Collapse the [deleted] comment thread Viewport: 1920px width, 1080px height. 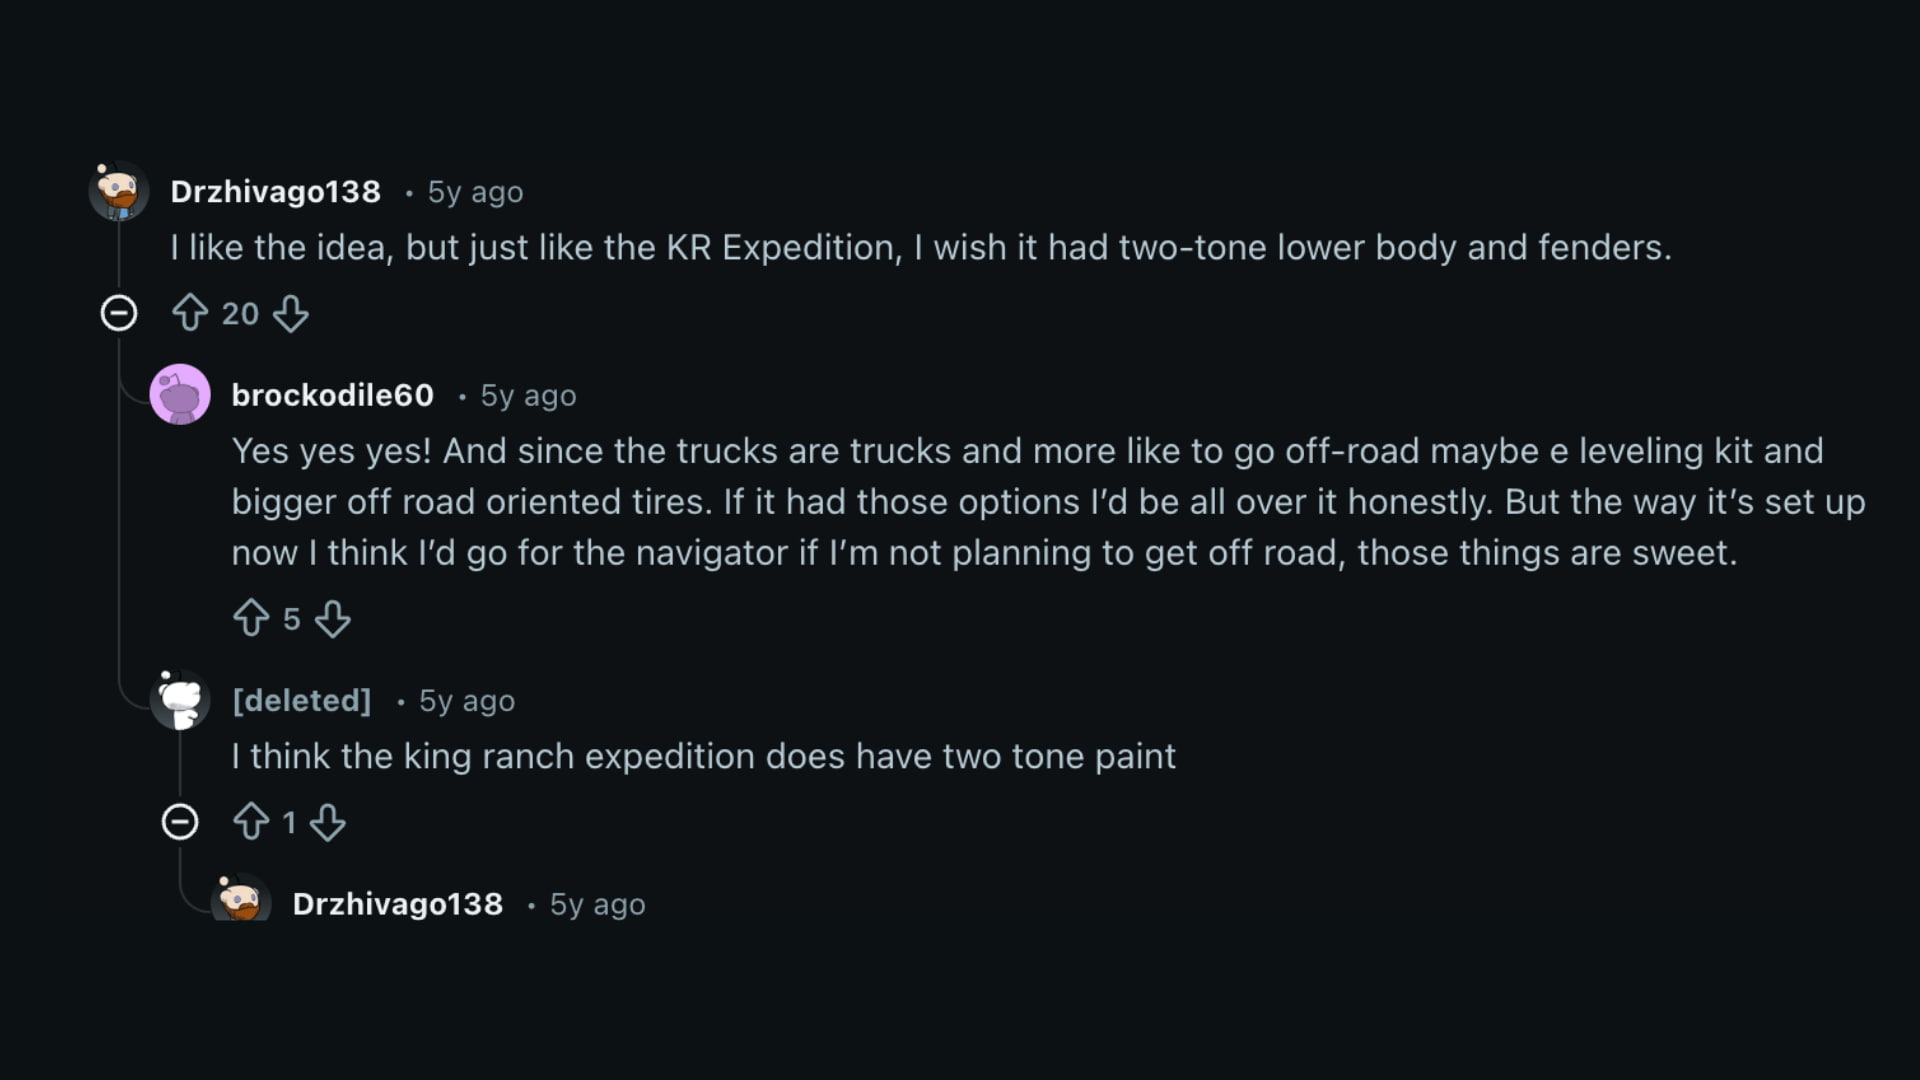pyautogui.click(x=180, y=822)
